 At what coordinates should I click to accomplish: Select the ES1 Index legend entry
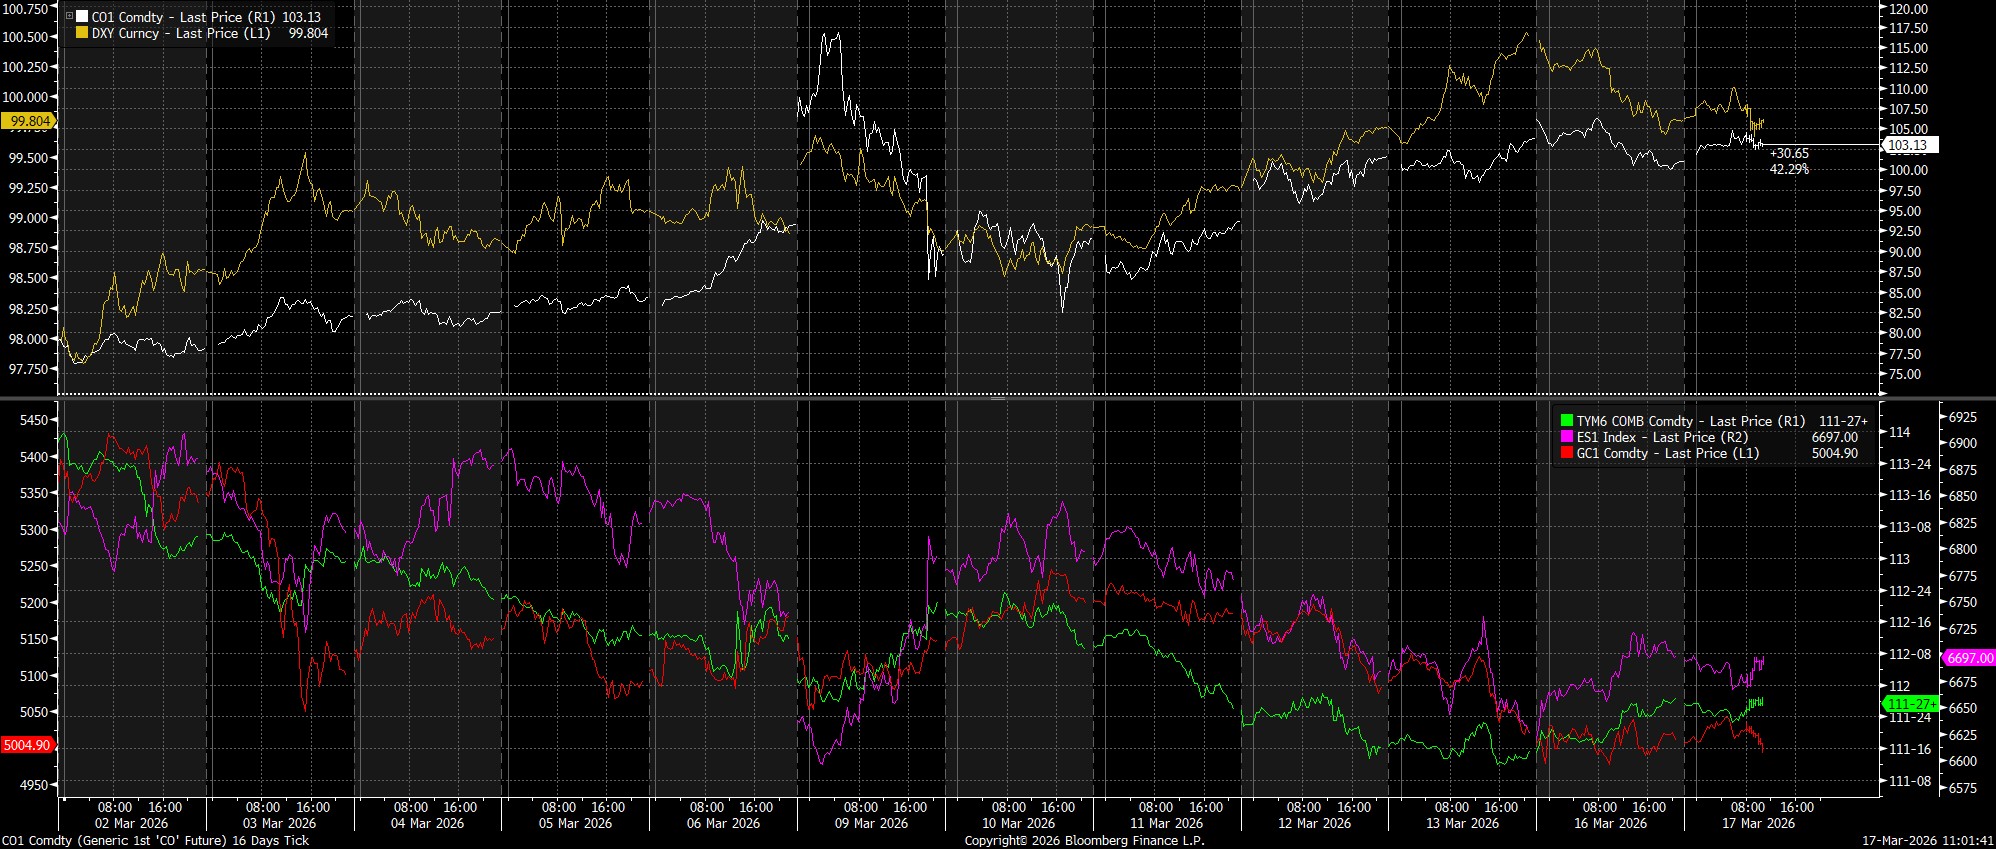pyautogui.click(x=1662, y=437)
